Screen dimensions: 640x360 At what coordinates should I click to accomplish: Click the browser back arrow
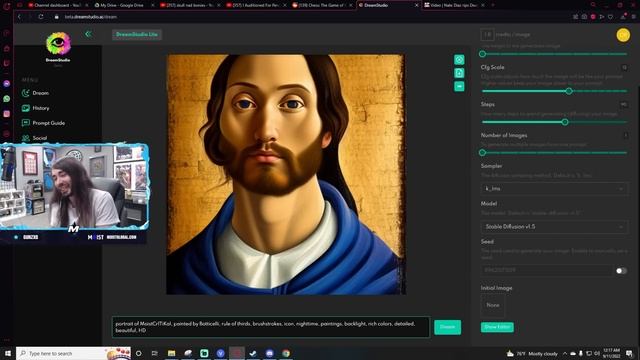click(x=19, y=17)
